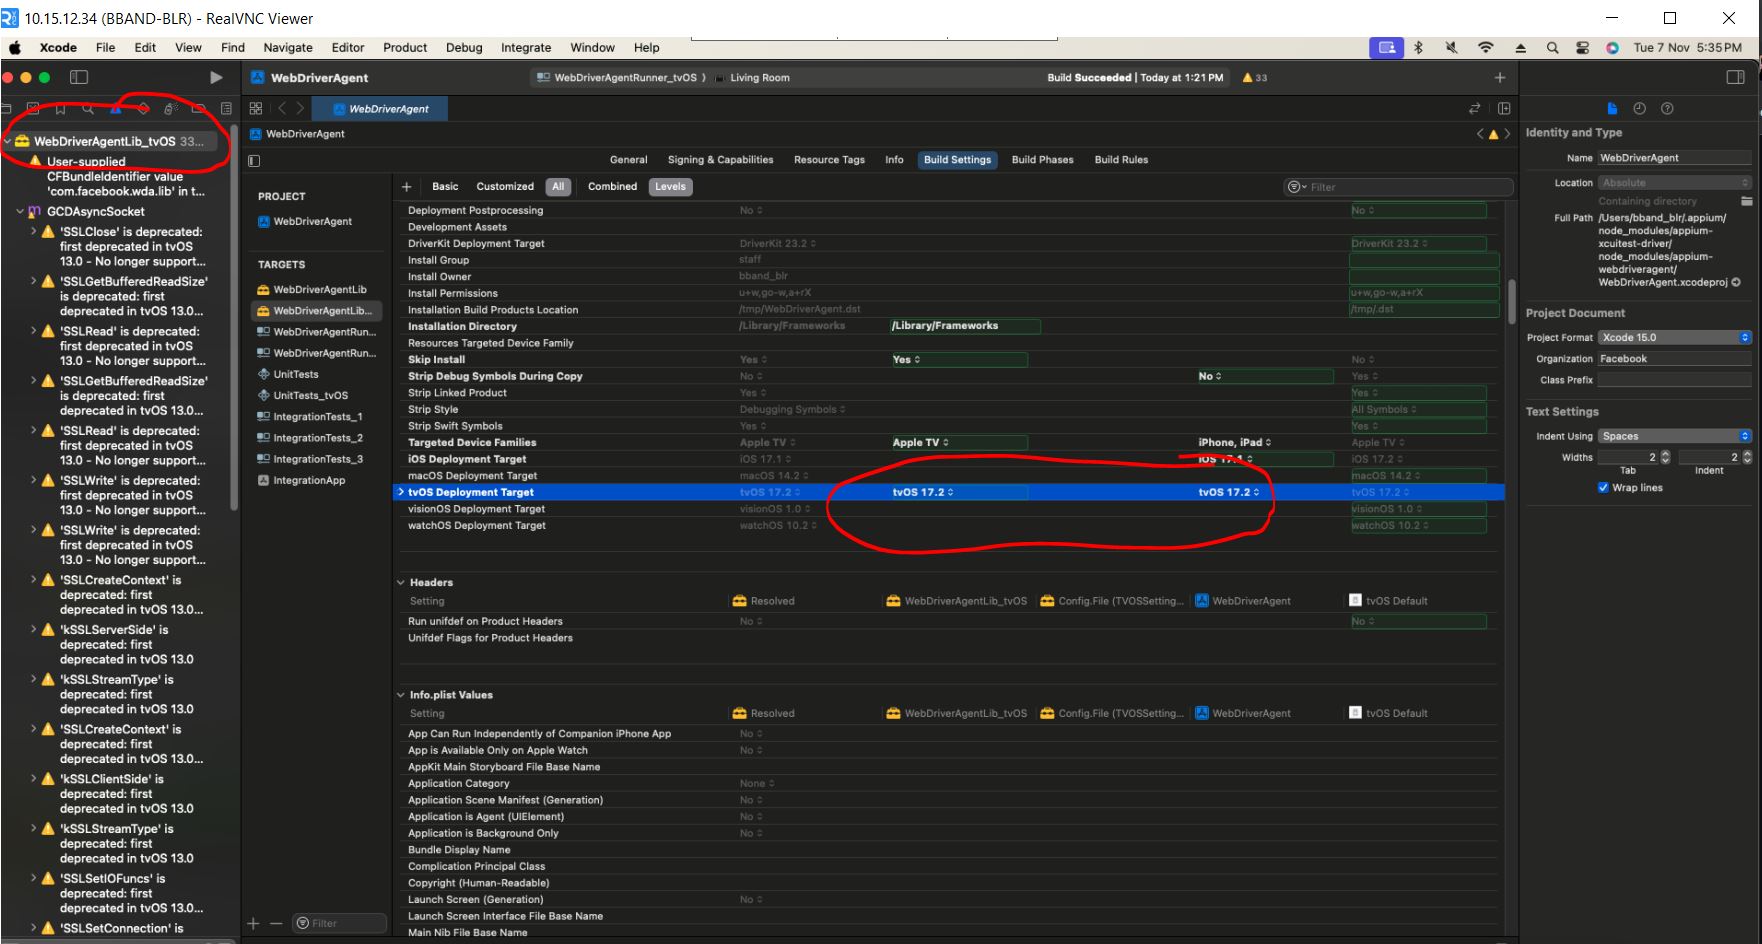
Task: Open the Find navigator magnifier icon
Action: pos(88,109)
